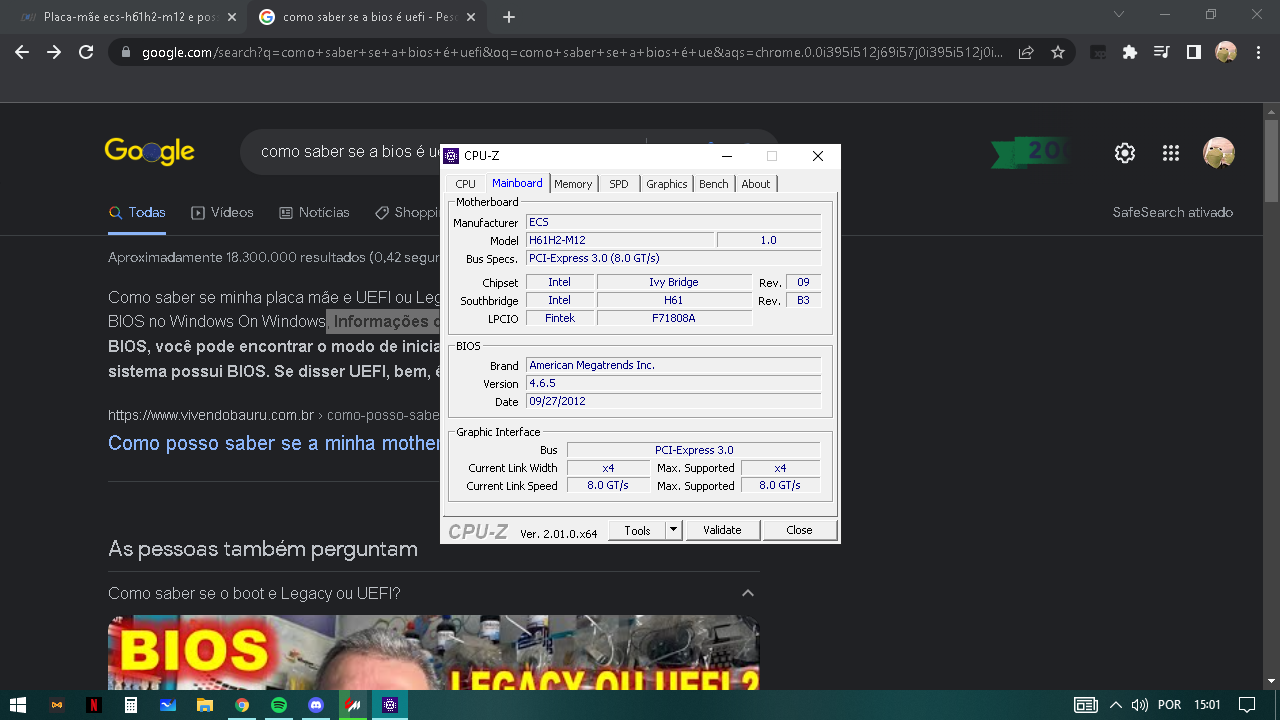Select the Mainboard tab in CPU-Z
Image resolution: width=1280 pixels, height=720 pixels.
[x=517, y=183]
